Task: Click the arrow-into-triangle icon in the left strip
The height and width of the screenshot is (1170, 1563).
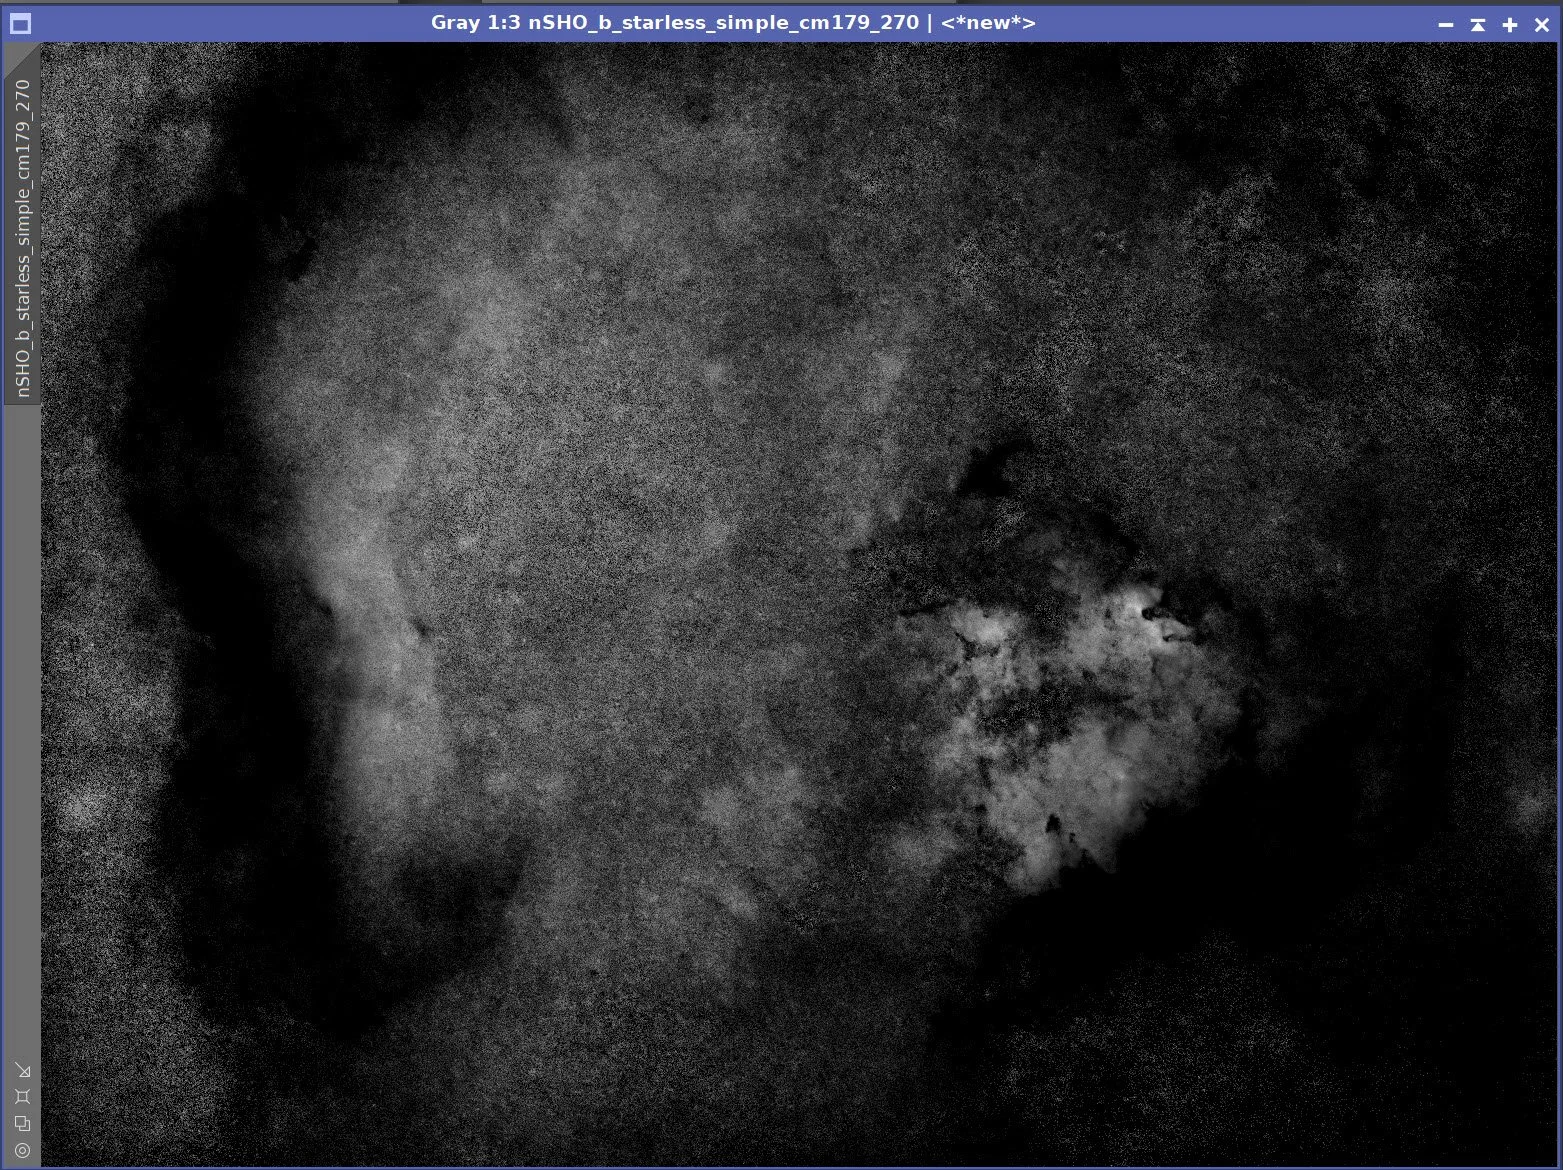Action: coord(22,1071)
